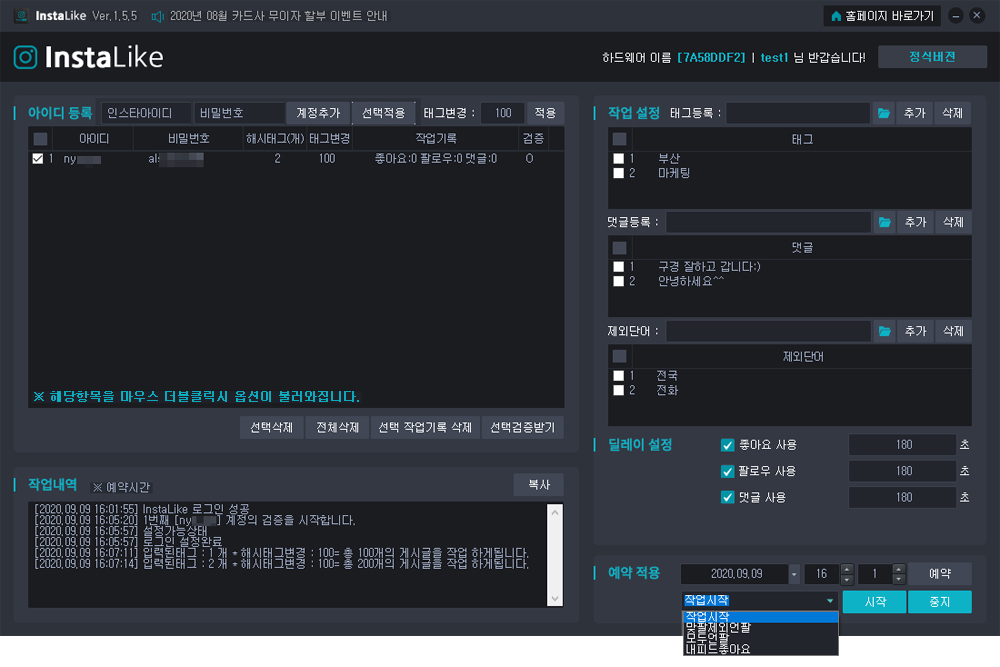This screenshot has width=1000, height=667.
Task: Click the speaker announcement icon in title bar
Action: pos(157,16)
